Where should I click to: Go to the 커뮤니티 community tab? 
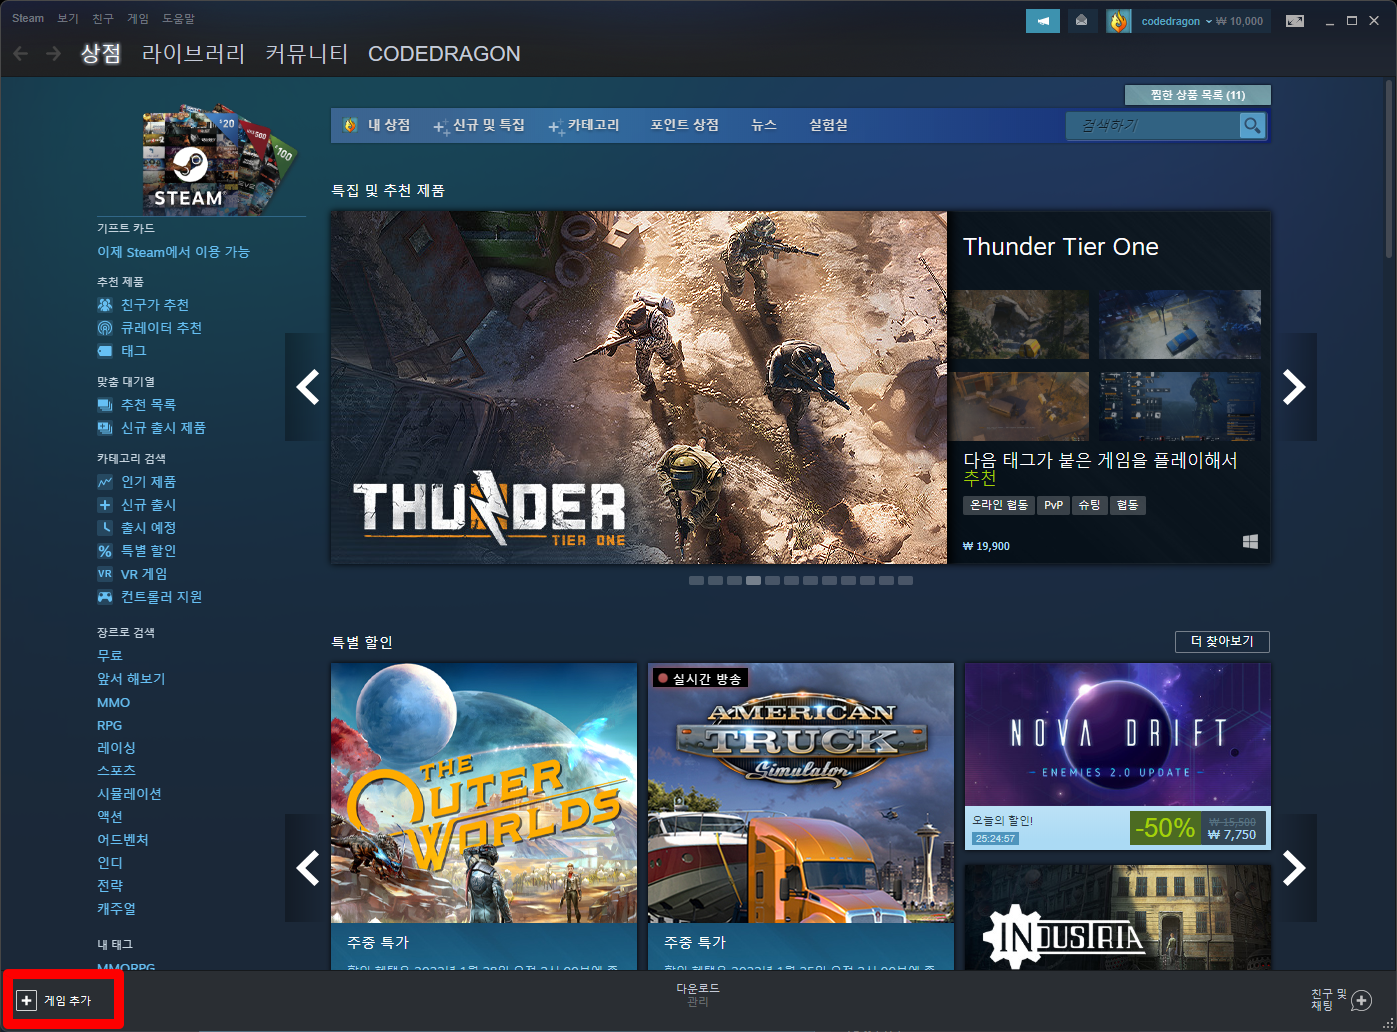[x=307, y=53]
